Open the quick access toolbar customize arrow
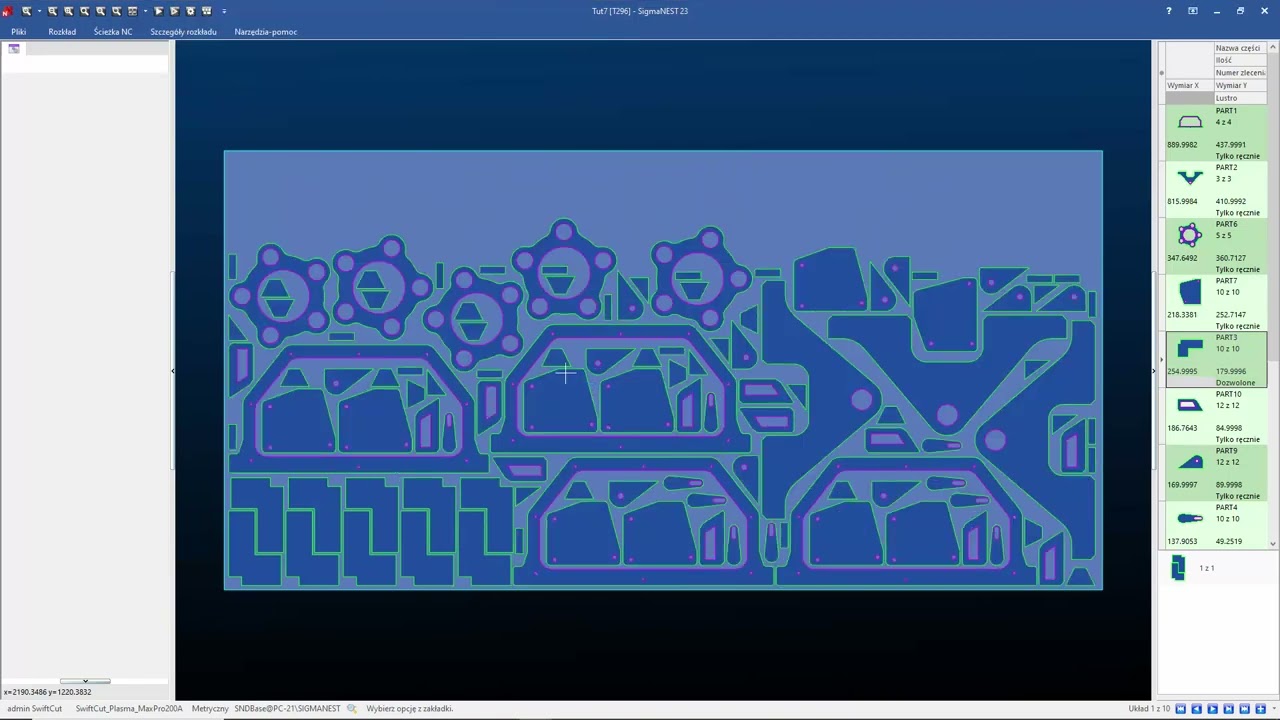This screenshot has height=720, width=1280. point(224,11)
